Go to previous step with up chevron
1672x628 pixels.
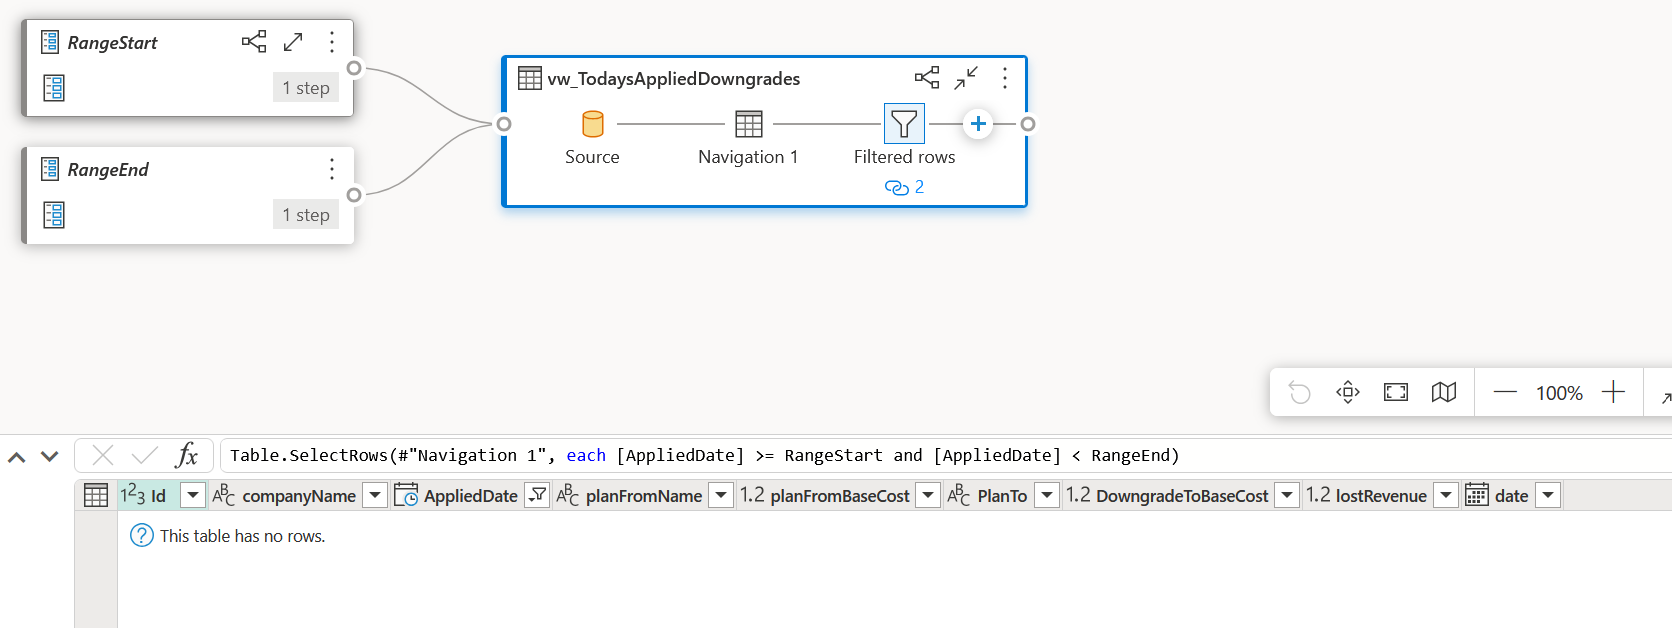tap(17, 457)
